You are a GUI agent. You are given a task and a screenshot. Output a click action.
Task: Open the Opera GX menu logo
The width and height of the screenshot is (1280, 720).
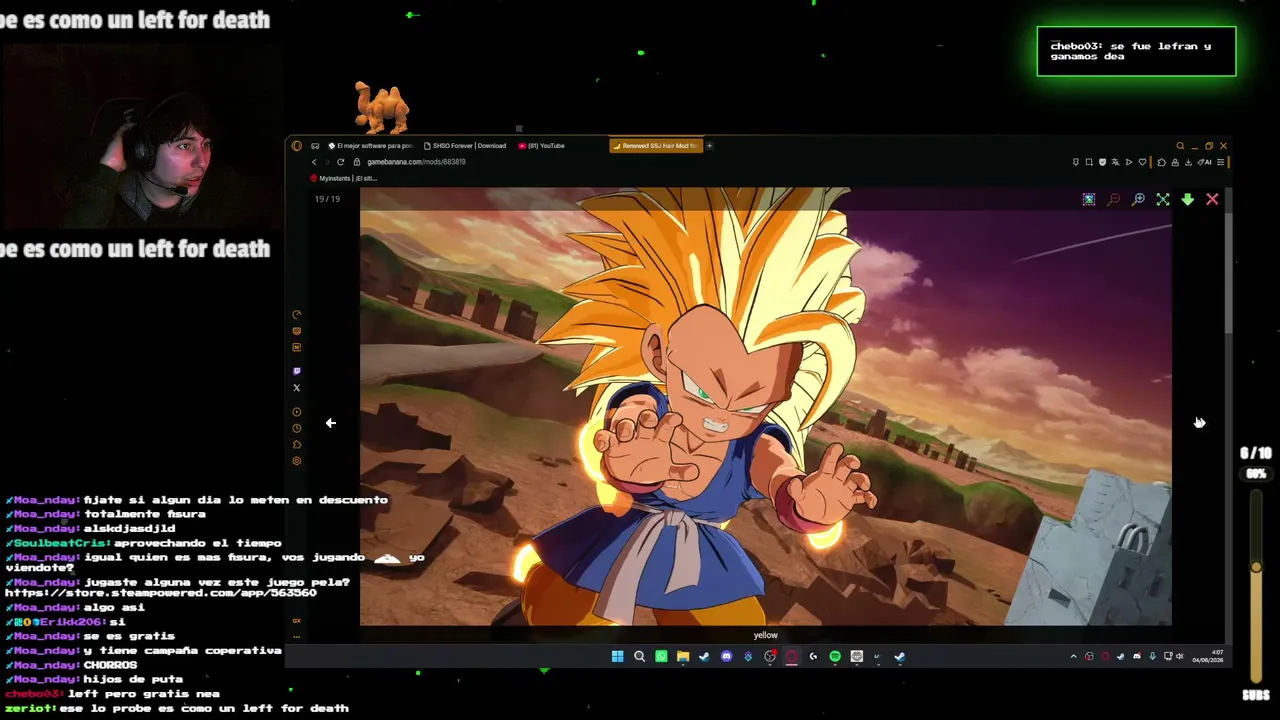[296, 146]
